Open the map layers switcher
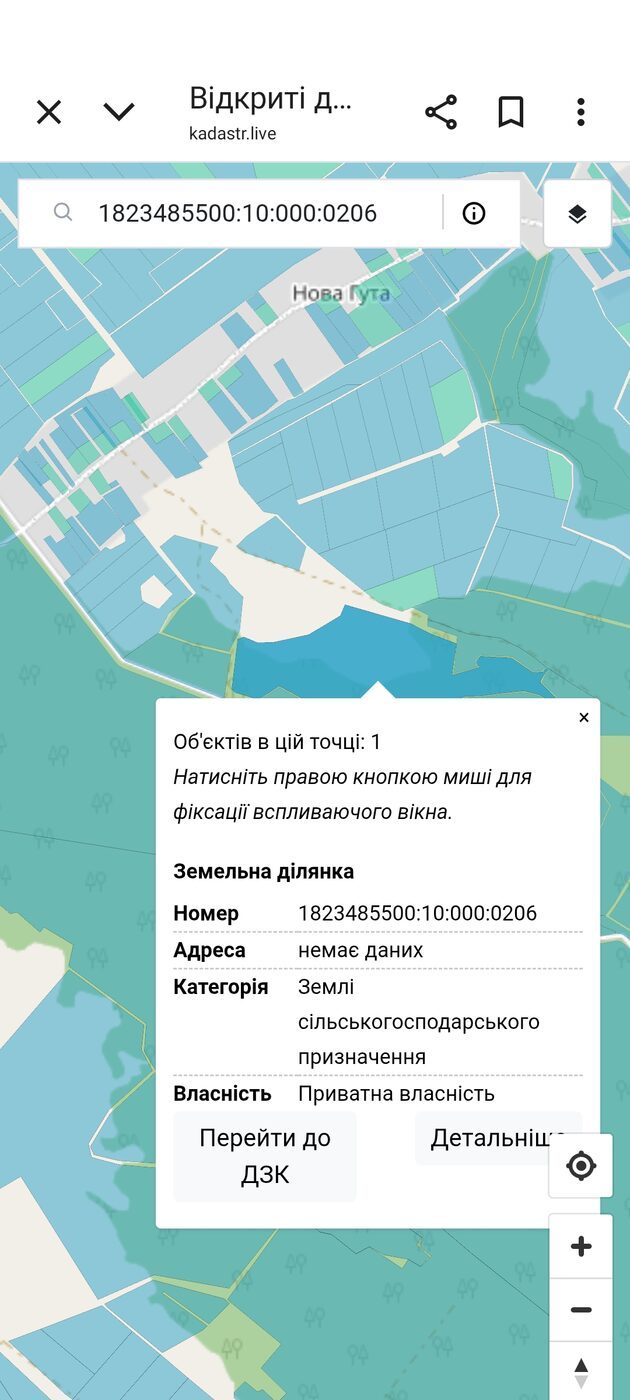The height and width of the screenshot is (1400, 630). 577,213
